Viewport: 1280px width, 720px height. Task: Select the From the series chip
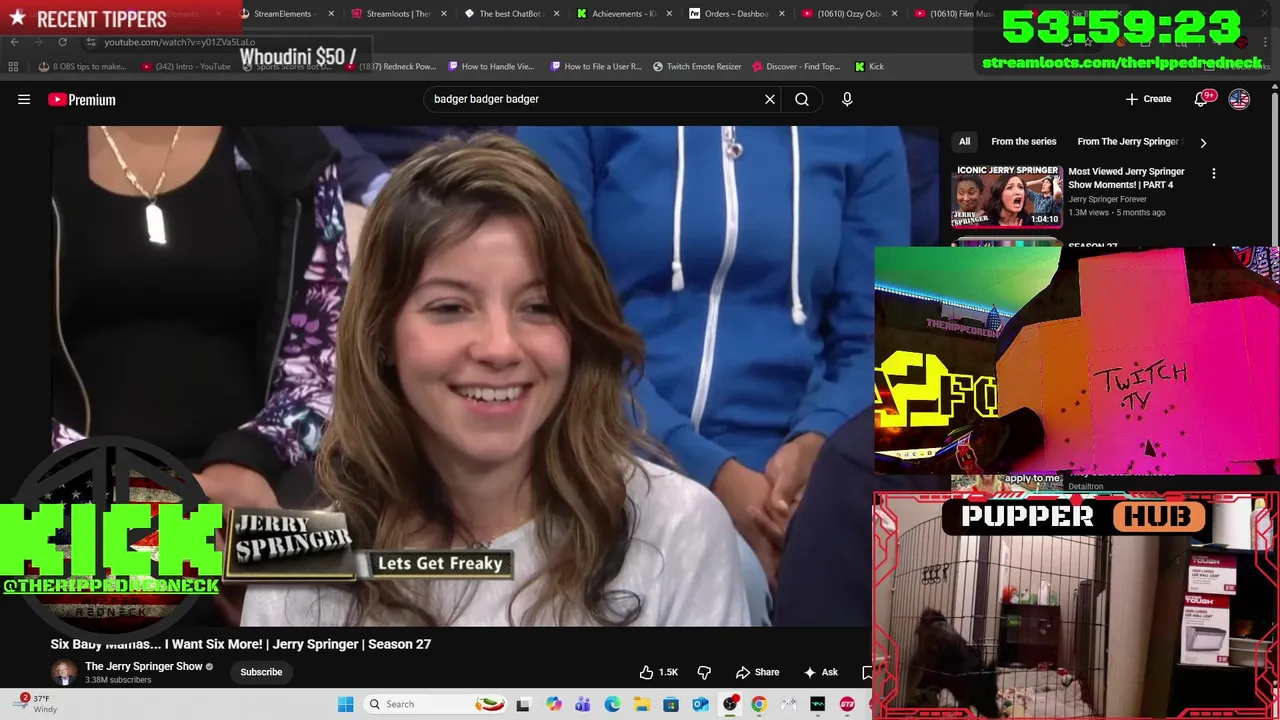tap(1023, 141)
